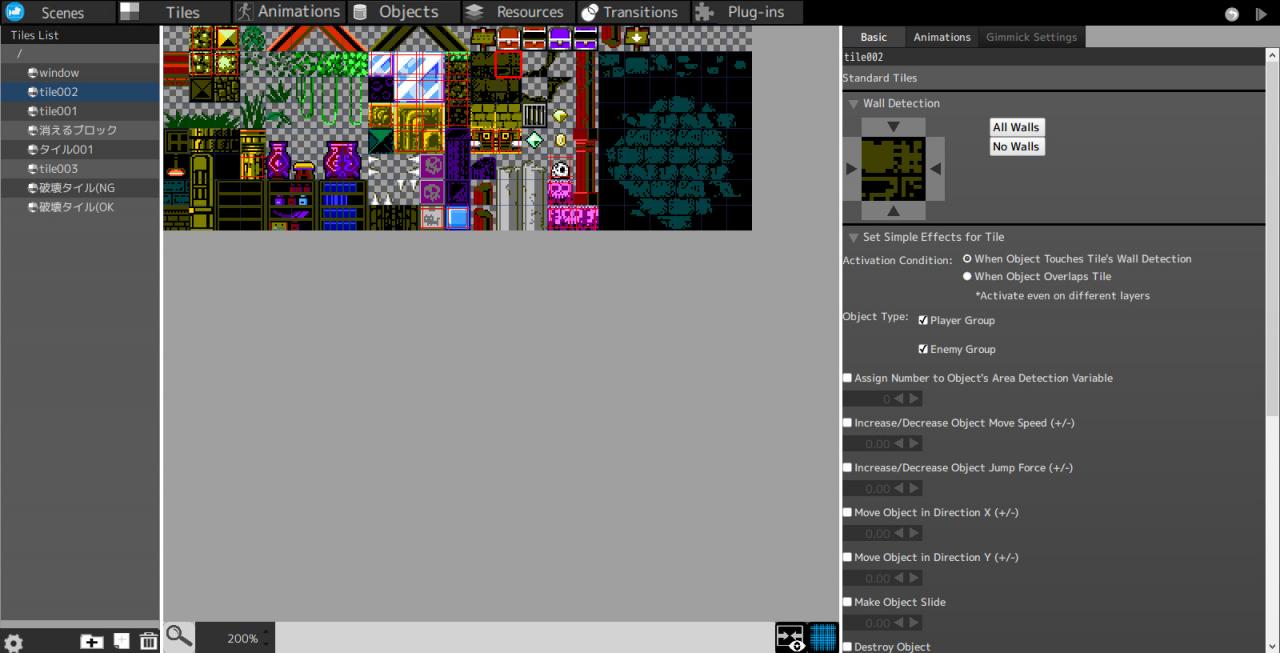Add a new tileset with the page icon
This screenshot has height=653, width=1280.
pyautogui.click(x=121, y=641)
